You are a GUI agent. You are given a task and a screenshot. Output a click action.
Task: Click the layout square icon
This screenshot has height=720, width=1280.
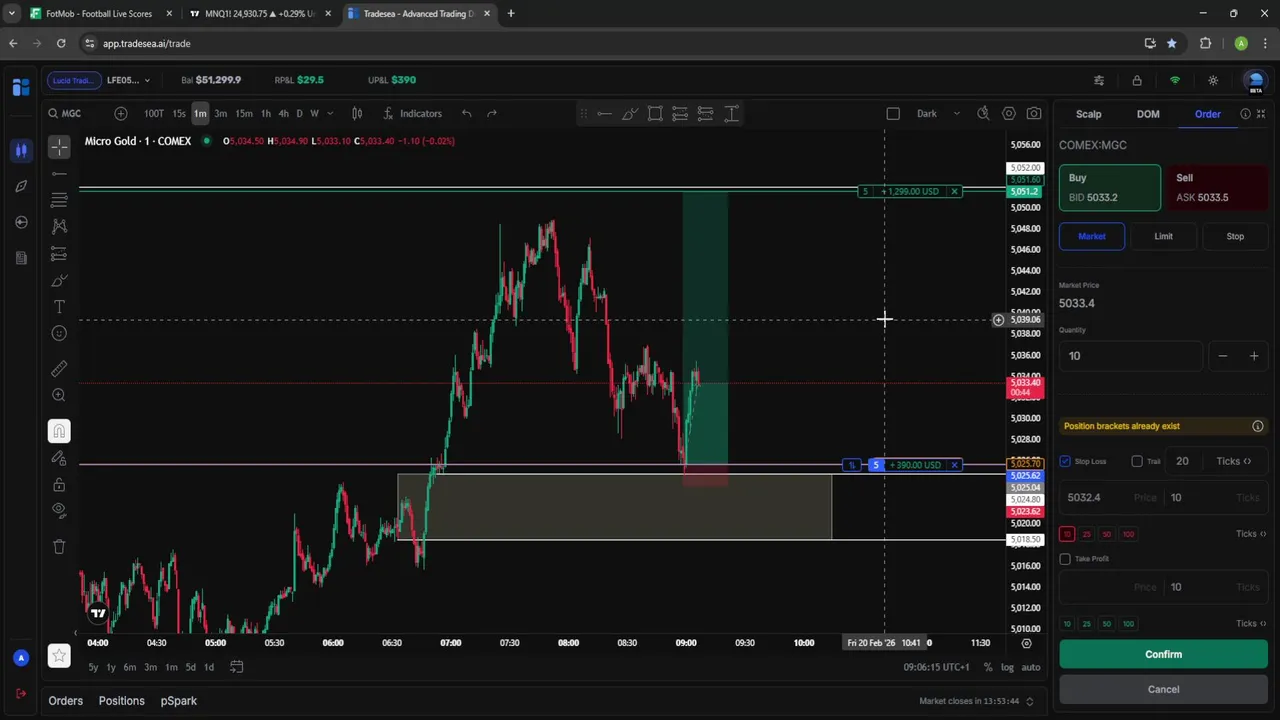893,113
